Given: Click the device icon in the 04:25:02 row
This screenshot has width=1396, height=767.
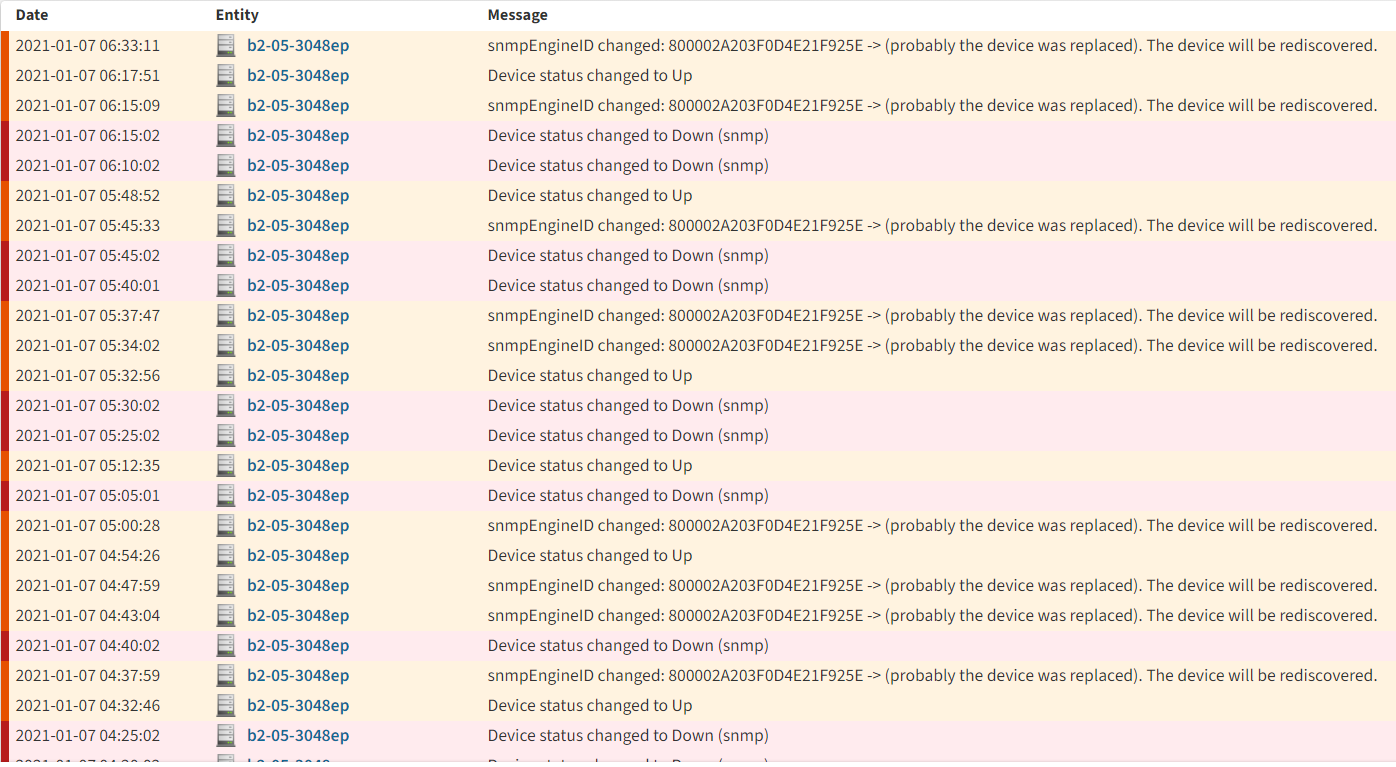Looking at the screenshot, I should click(x=226, y=736).
